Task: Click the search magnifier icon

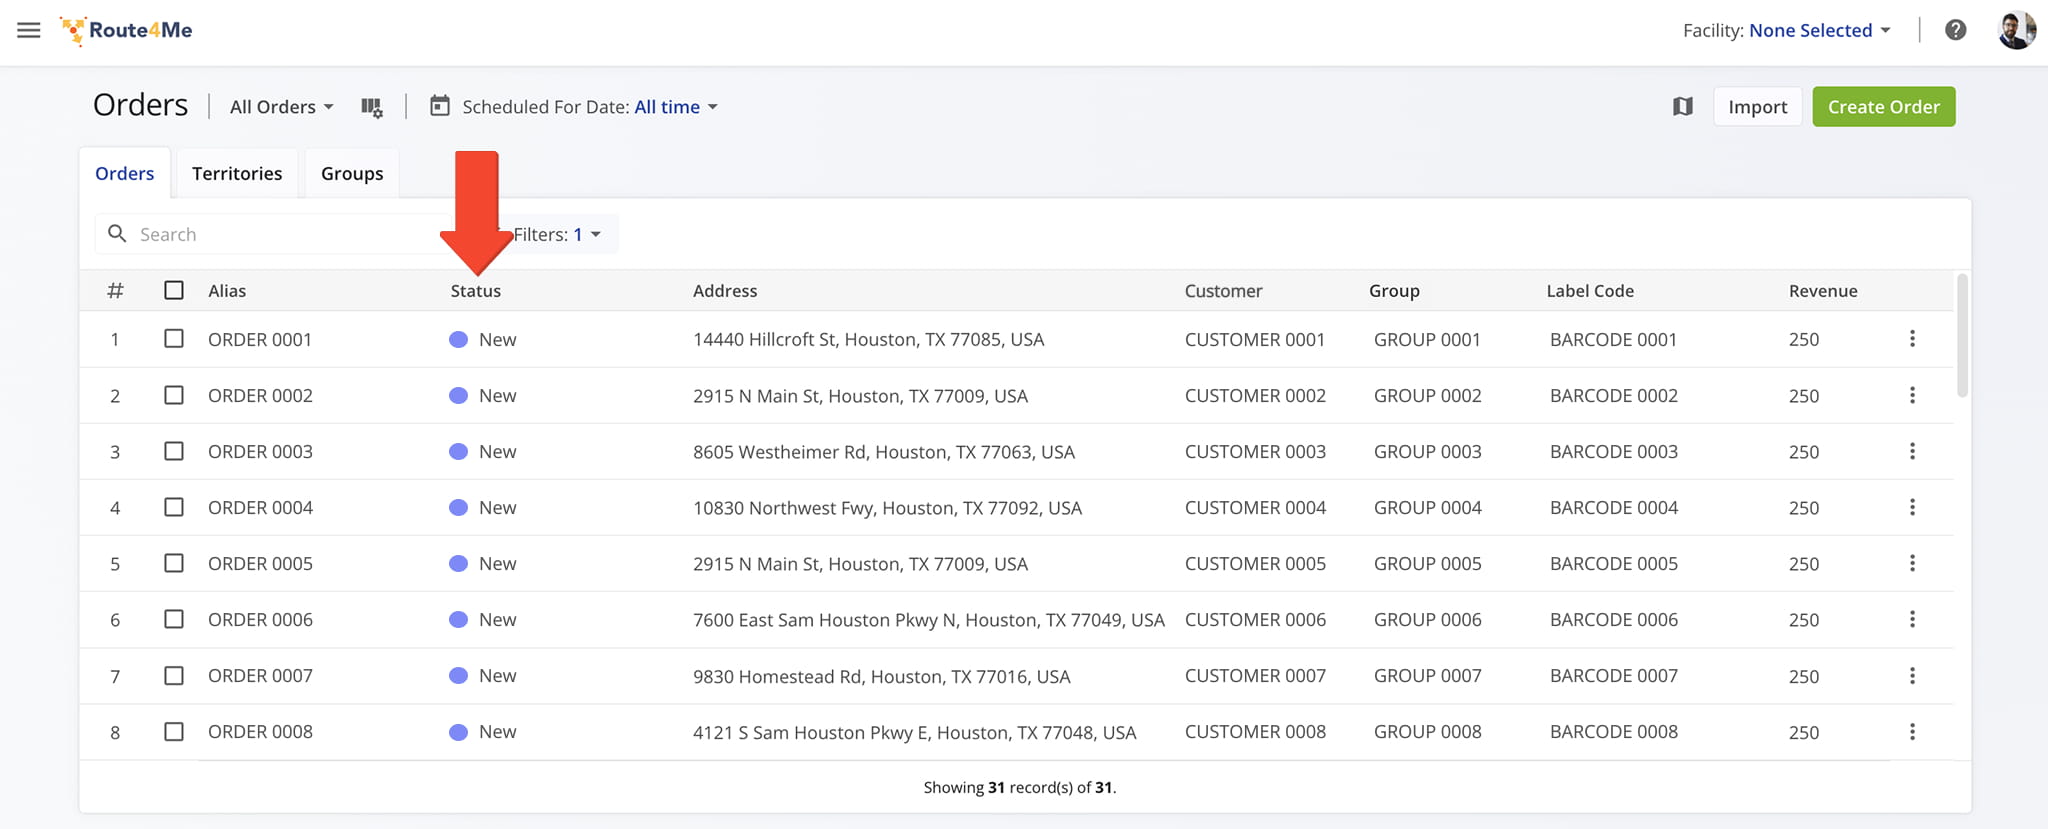Action: [x=117, y=234]
